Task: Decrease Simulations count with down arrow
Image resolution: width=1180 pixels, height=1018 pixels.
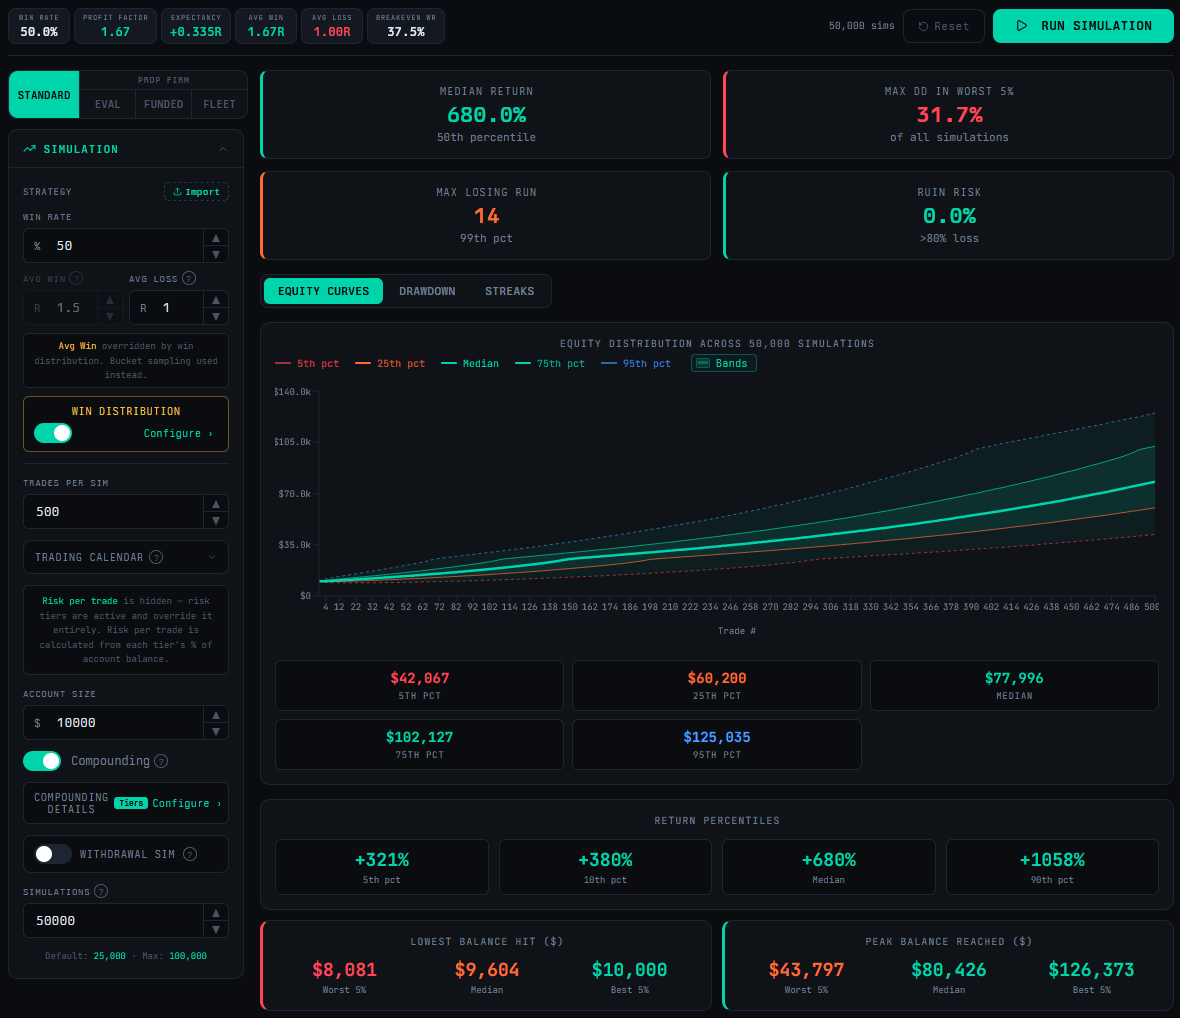Action: tap(216, 929)
